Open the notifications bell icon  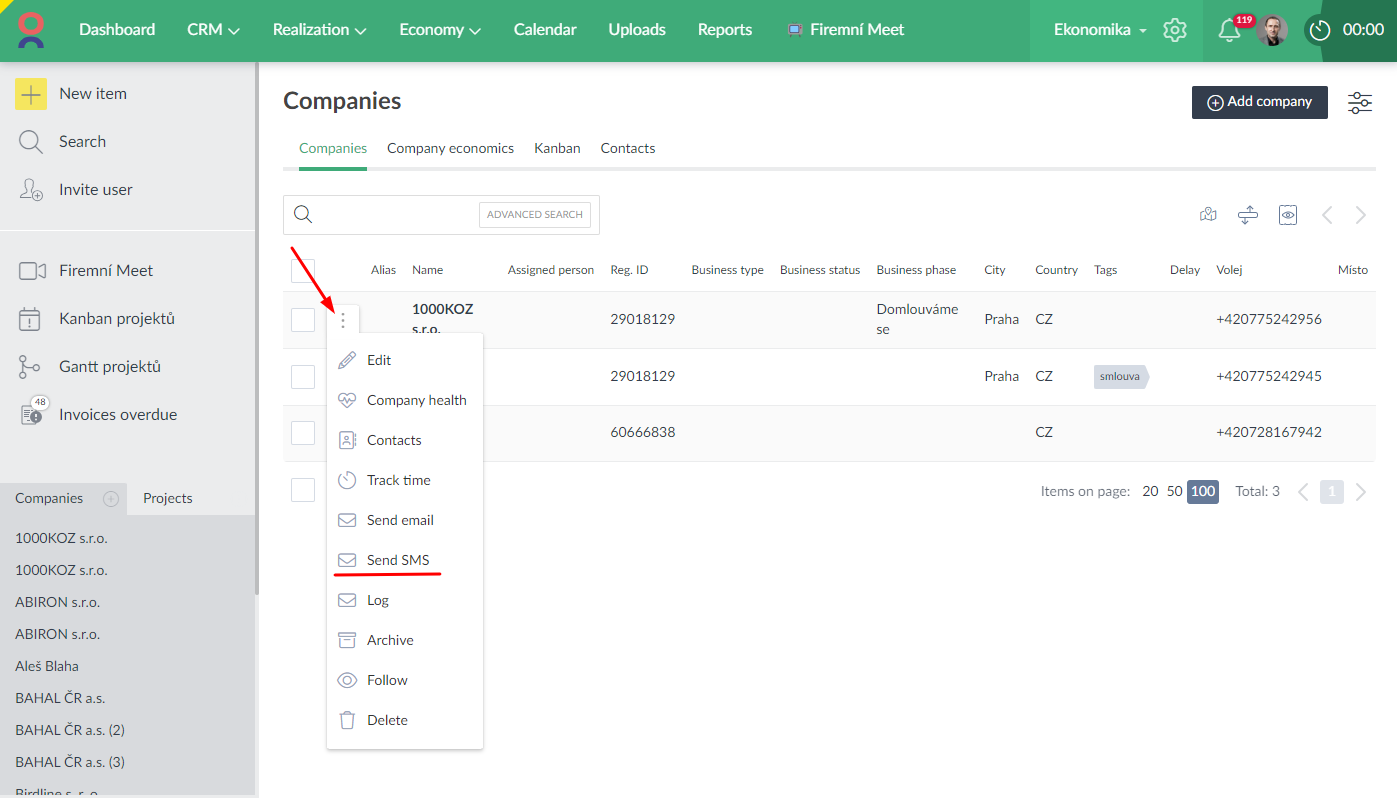tap(1229, 31)
